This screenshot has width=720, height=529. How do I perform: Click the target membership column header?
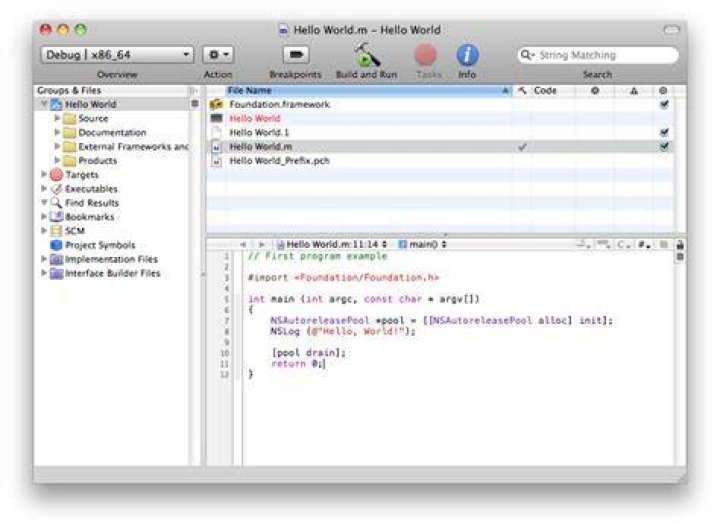663,90
